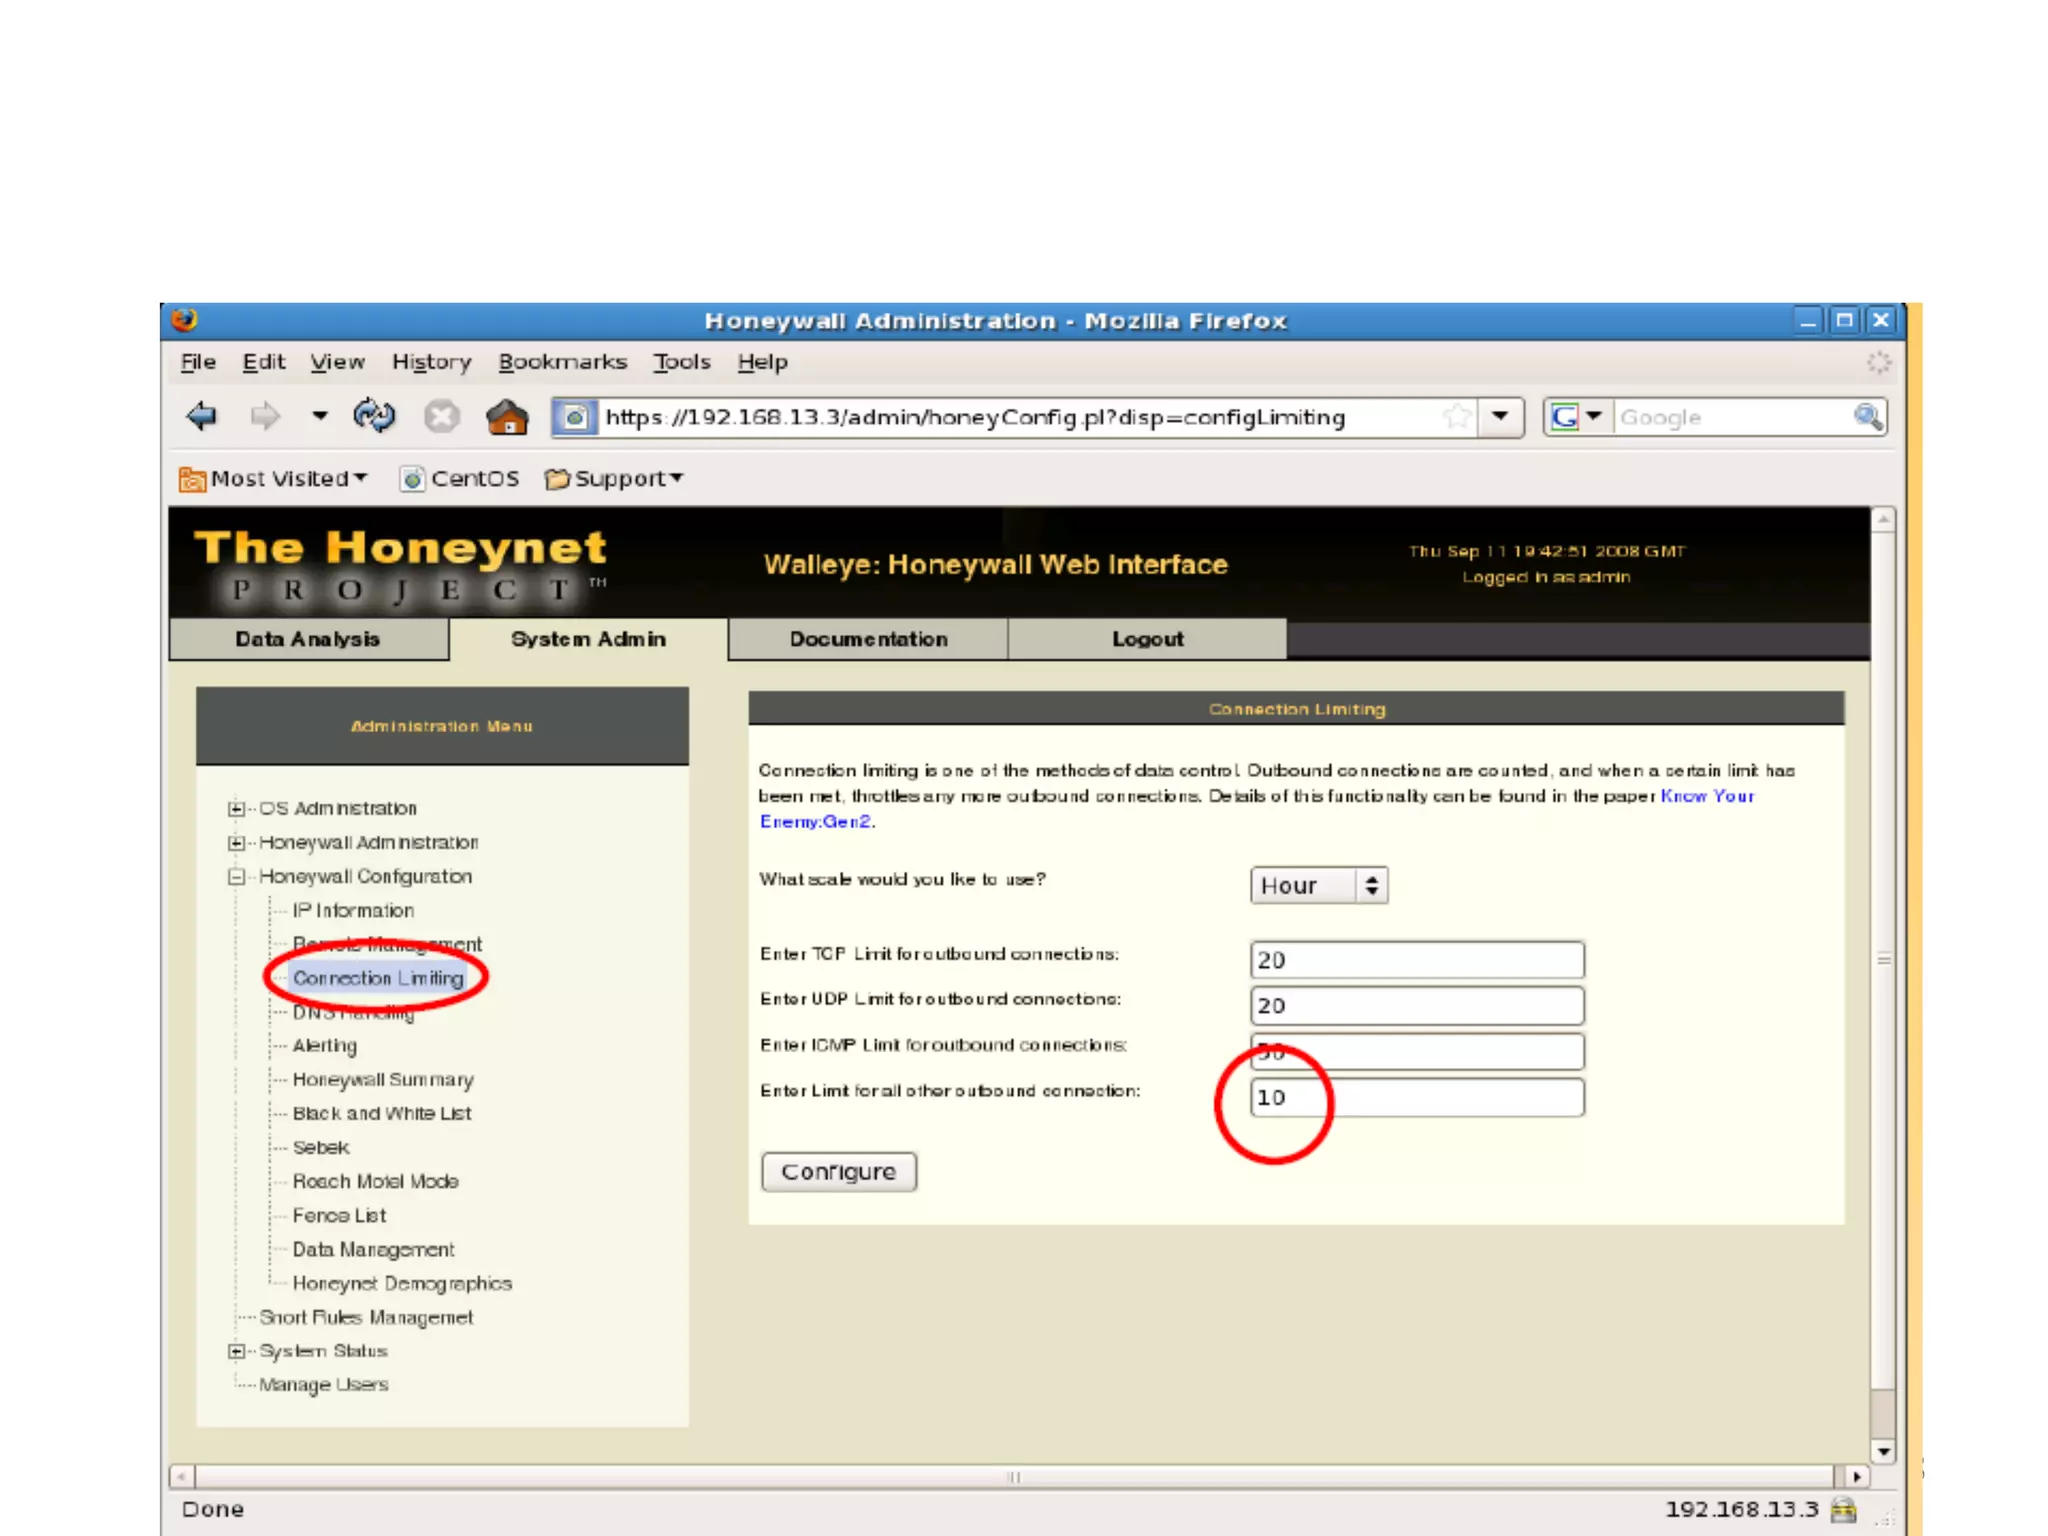Click the TCP limit input field
2048x1536 pixels.
1416,960
